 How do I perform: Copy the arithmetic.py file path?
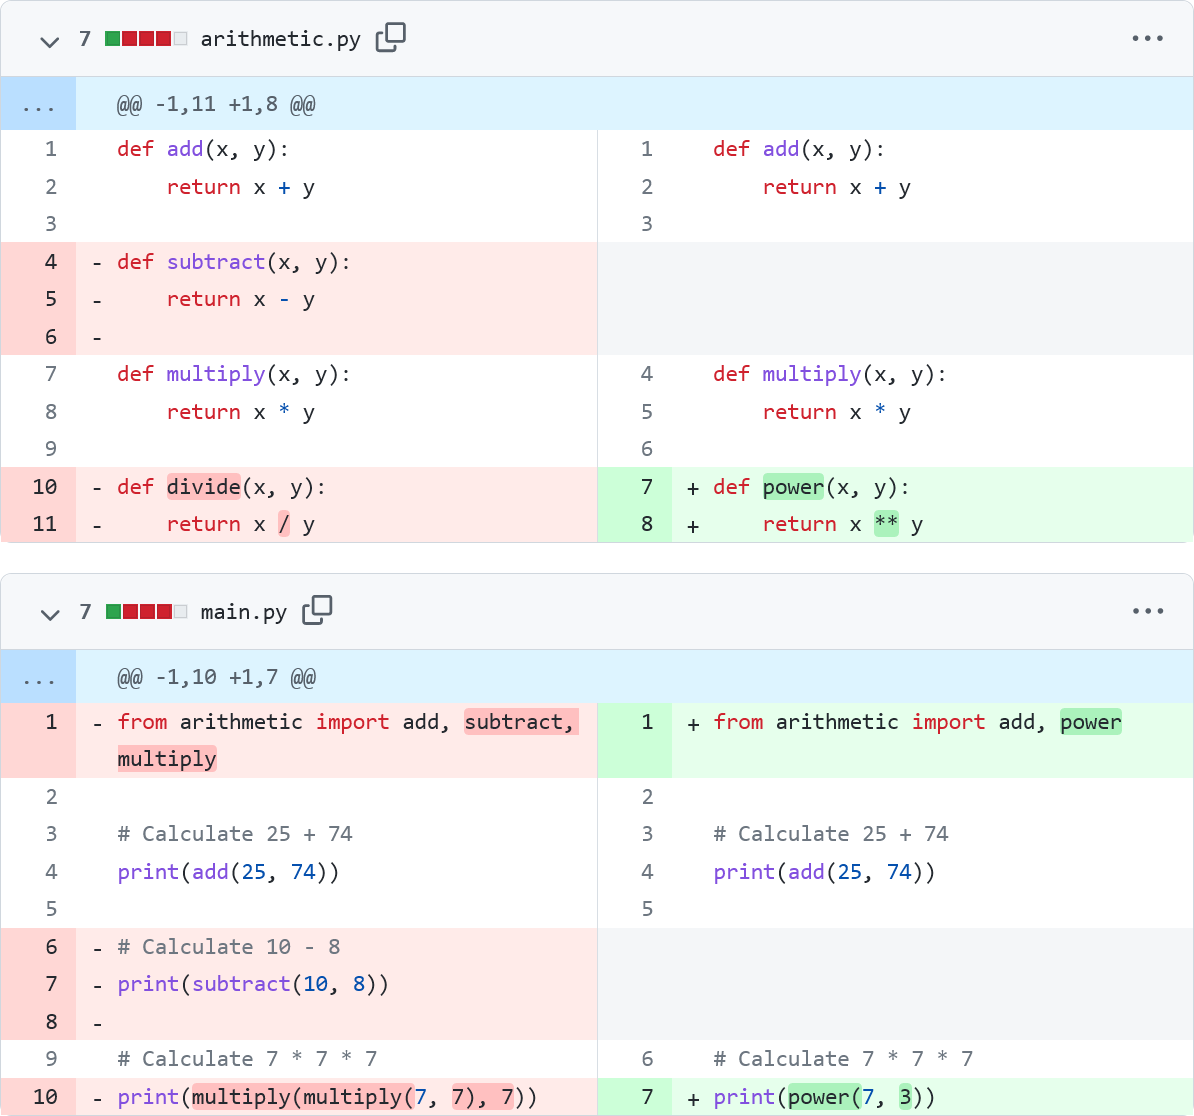pyautogui.click(x=390, y=38)
